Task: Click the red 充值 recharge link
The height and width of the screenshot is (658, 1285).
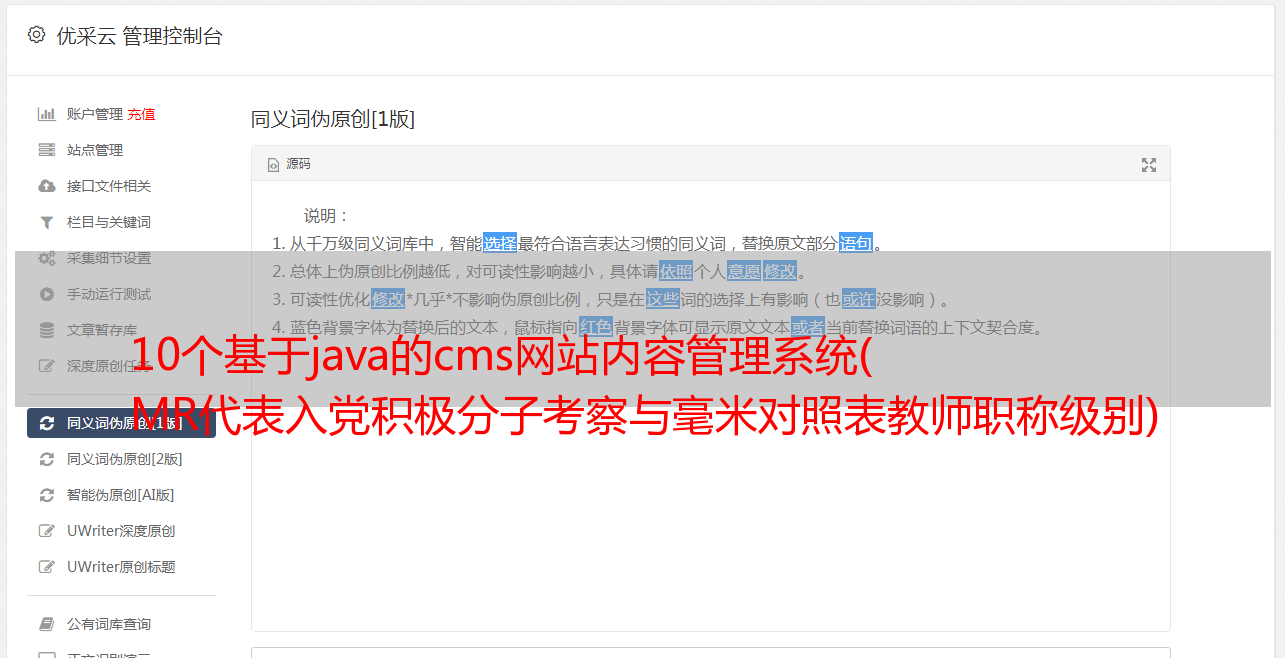Action: click(141, 114)
